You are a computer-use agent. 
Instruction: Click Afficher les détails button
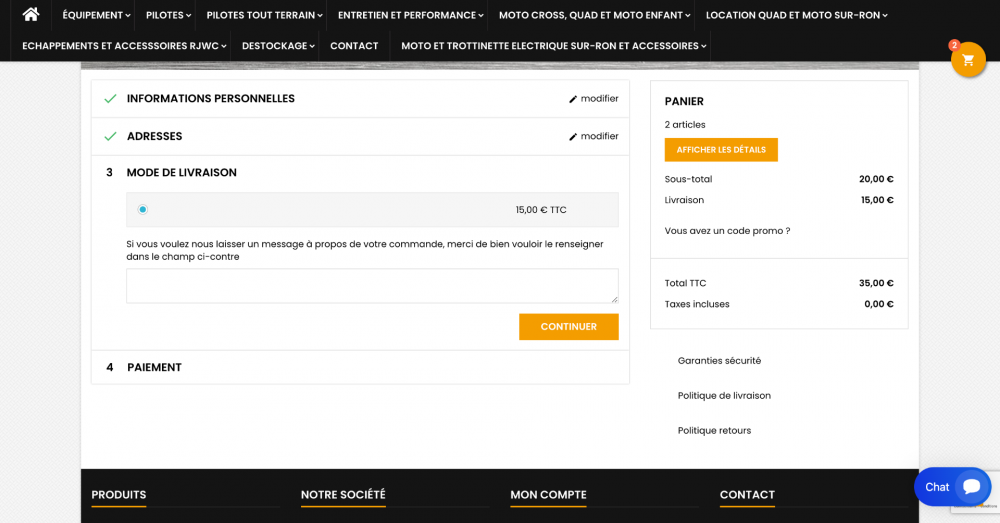click(721, 150)
